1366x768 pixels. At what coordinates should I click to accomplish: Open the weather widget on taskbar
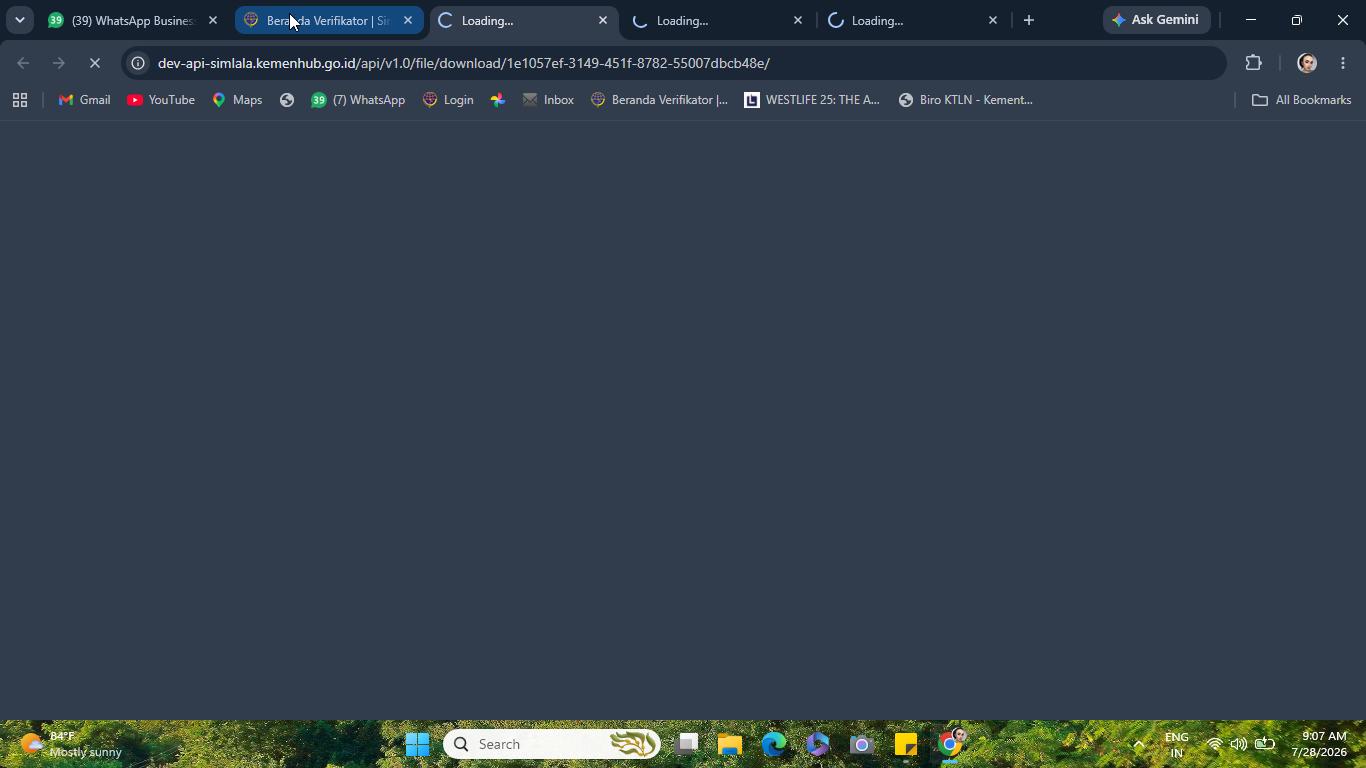[x=72, y=744]
